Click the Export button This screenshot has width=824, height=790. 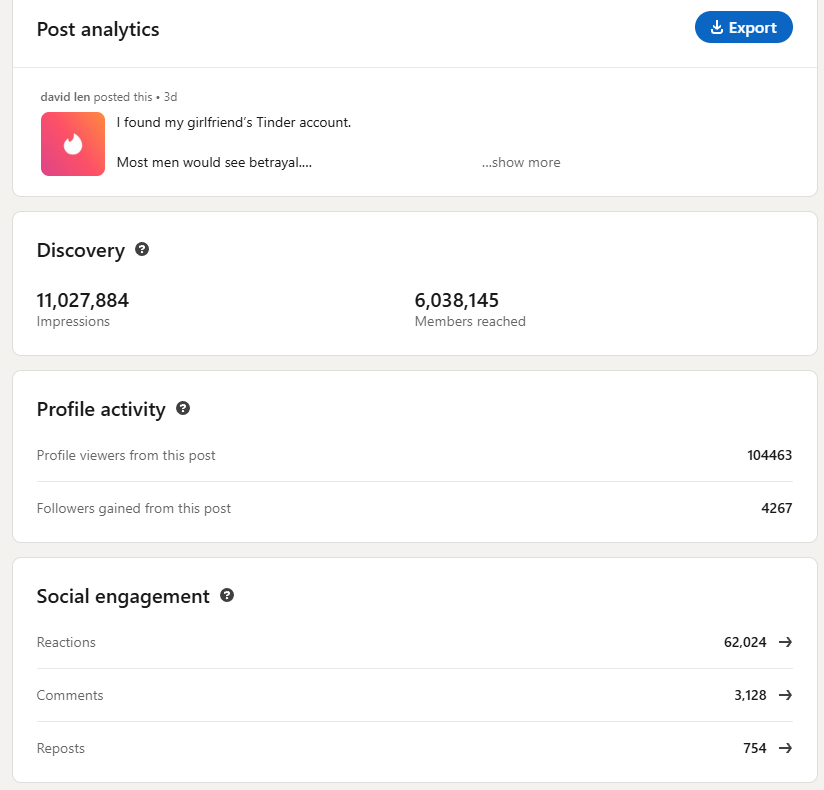click(743, 27)
